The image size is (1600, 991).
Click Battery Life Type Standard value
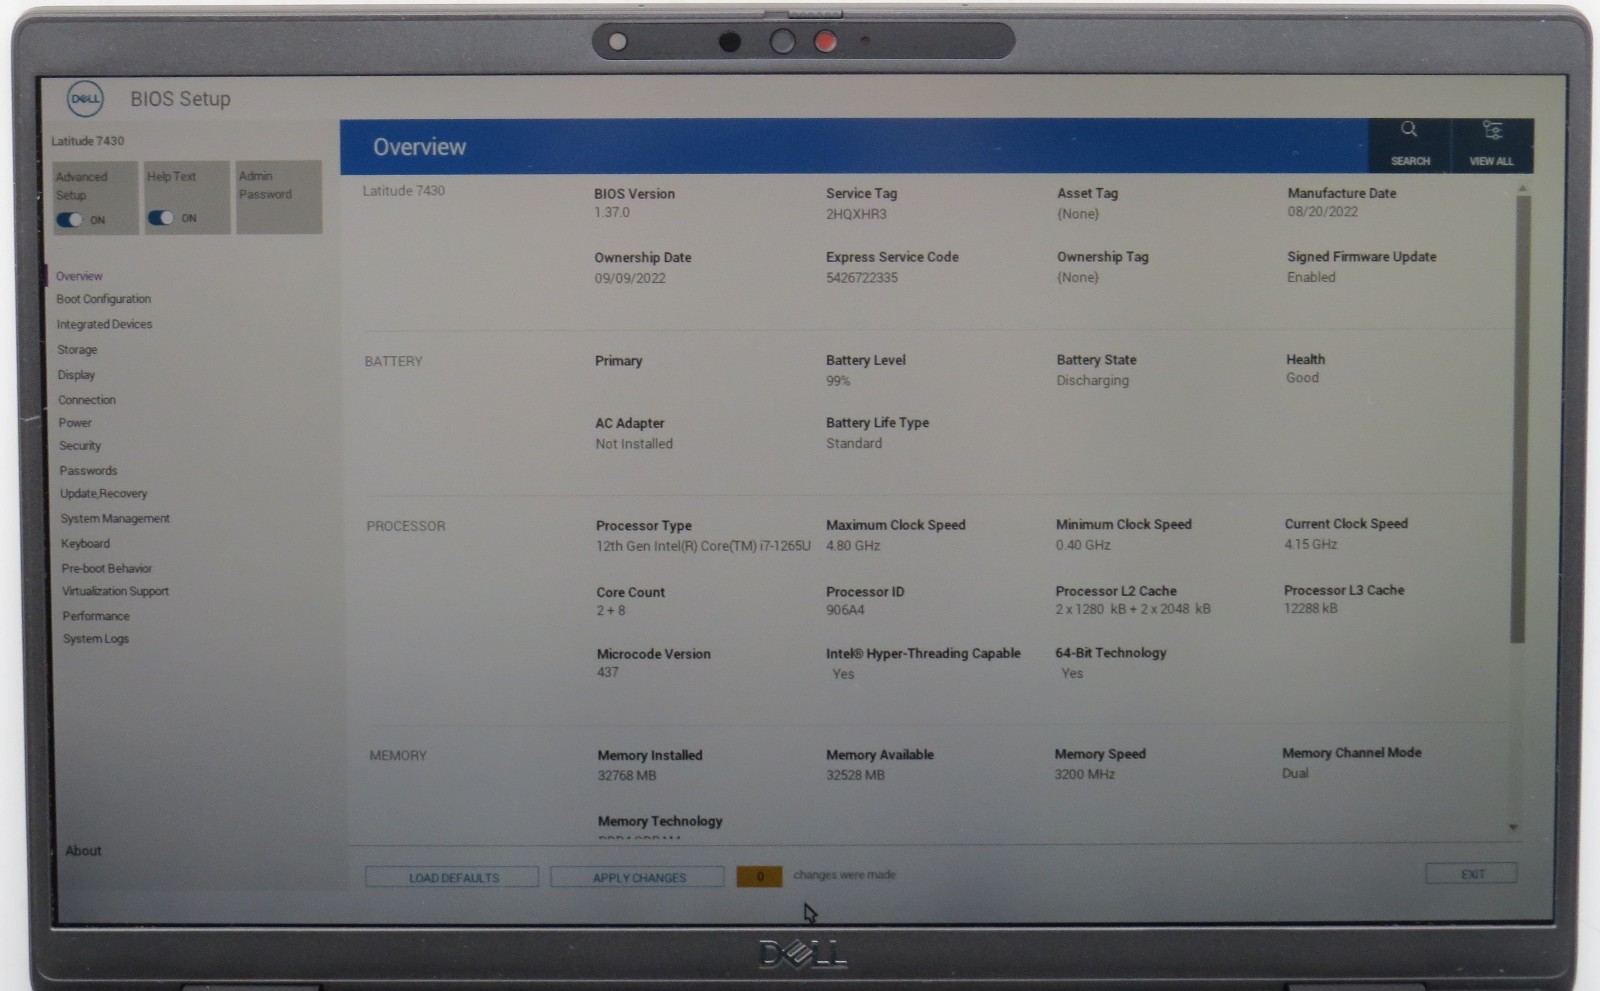(854, 443)
